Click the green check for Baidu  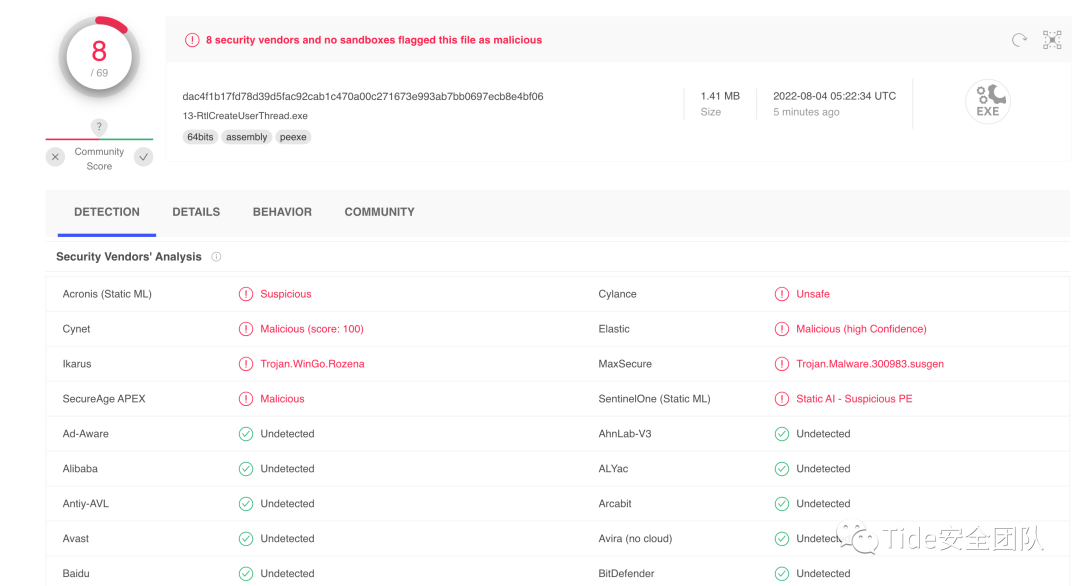[x=246, y=574]
